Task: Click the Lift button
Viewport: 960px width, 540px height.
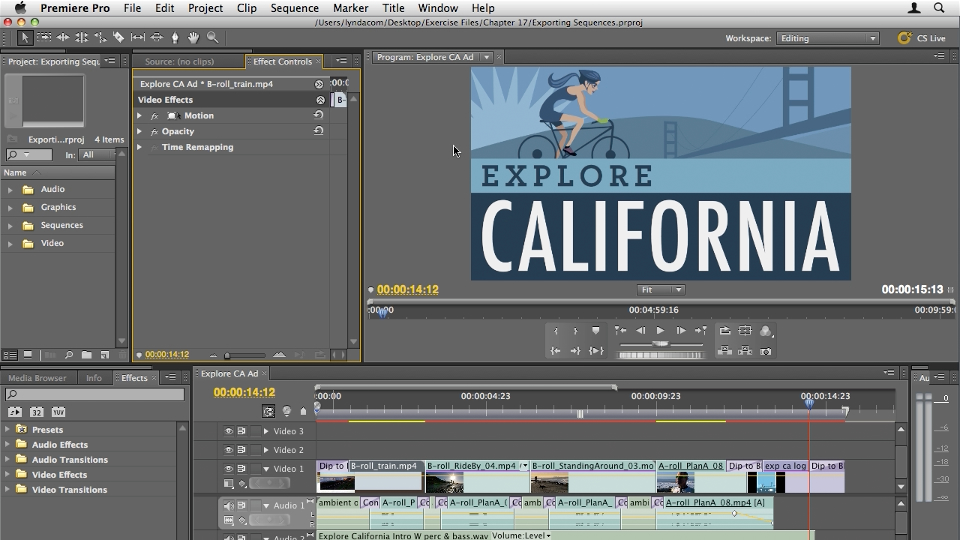Action: pyautogui.click(x=725, y=351)
